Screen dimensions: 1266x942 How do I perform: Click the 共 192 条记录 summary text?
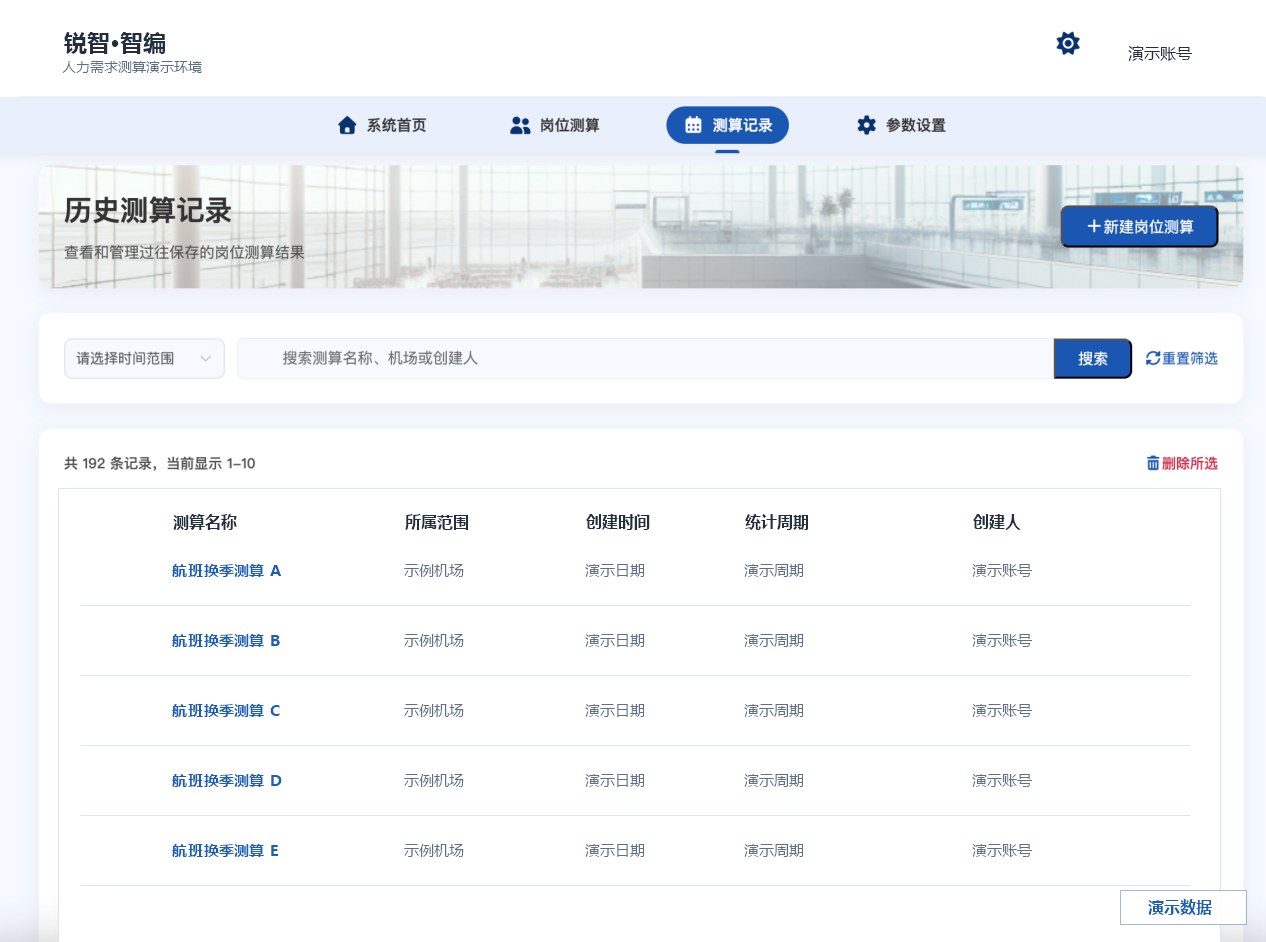point(160,463)
